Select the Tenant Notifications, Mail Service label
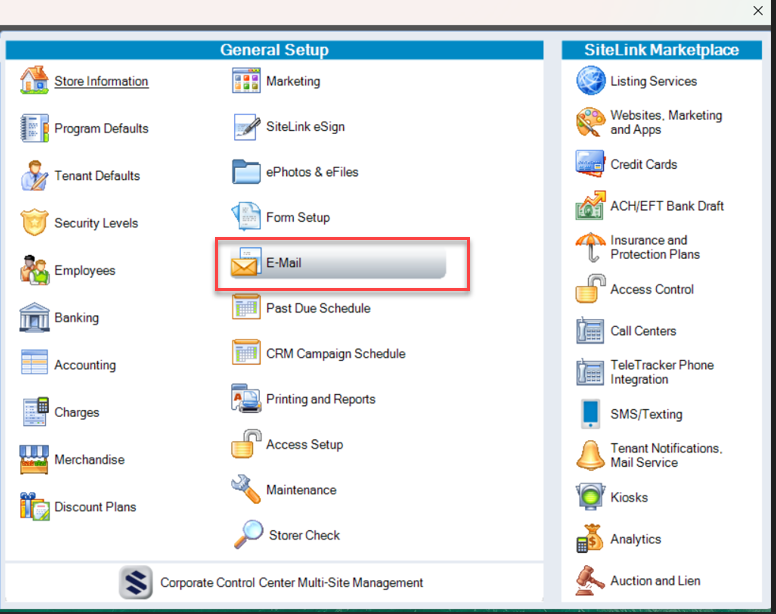 [x=666, y=455]
